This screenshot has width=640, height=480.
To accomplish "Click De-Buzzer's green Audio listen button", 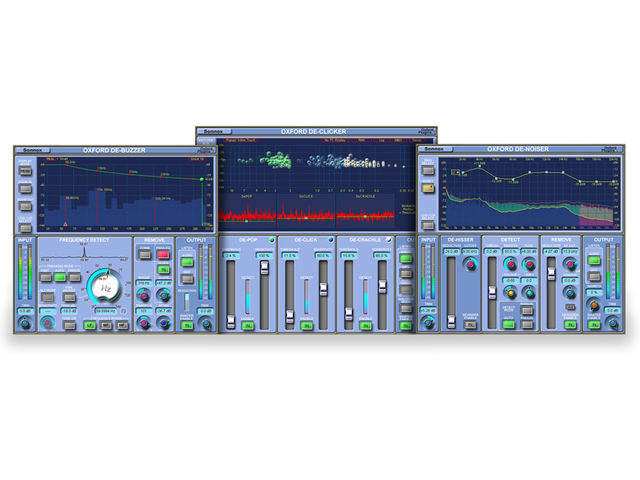I will point(187,262).
